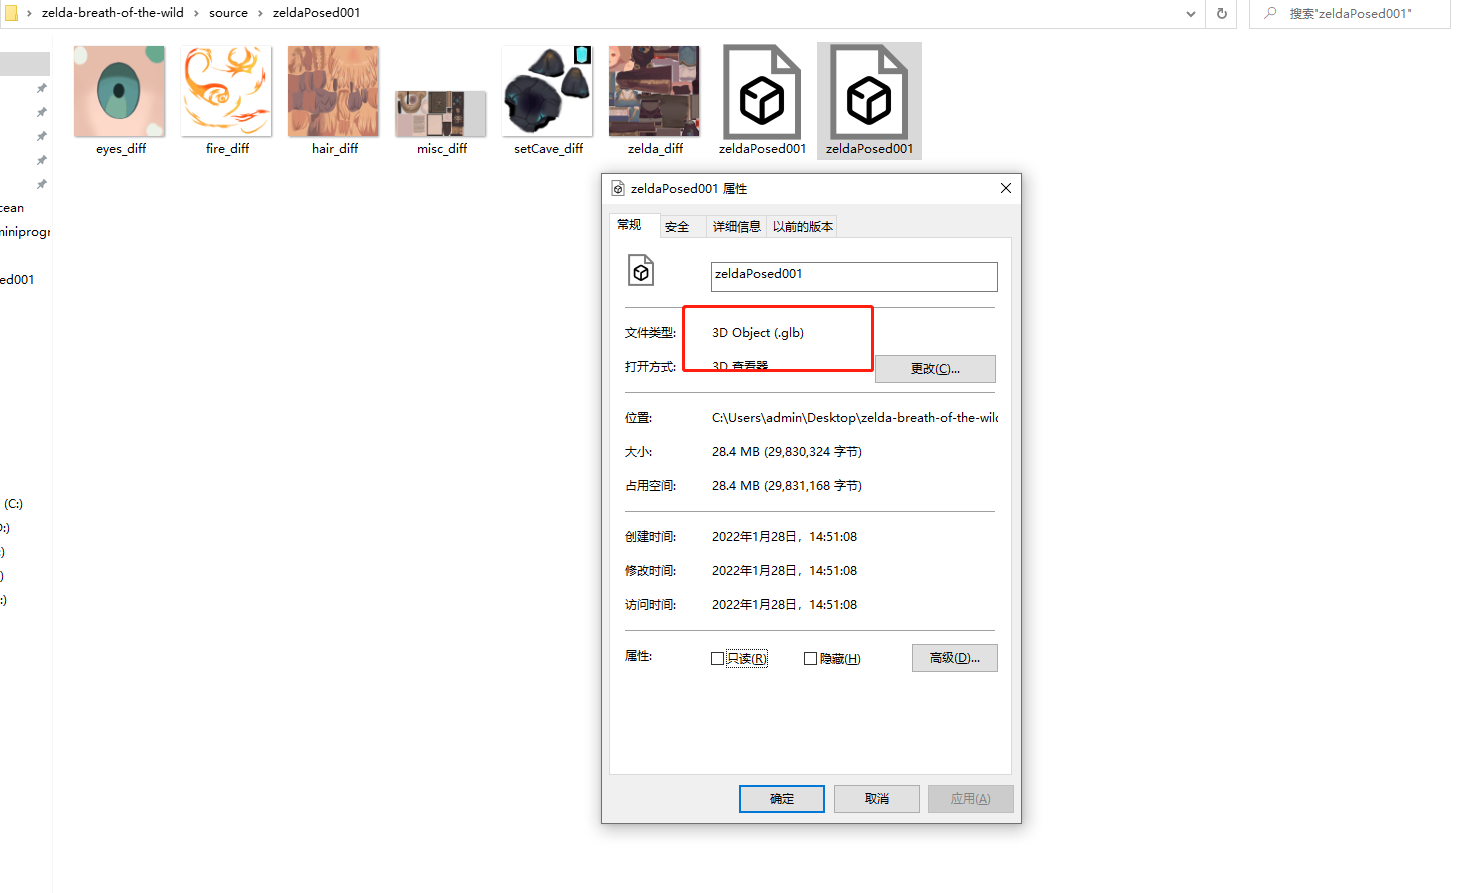Click the 3D file icon beside name field
The width and height of the screenshot is (1463, 893).
641,270
